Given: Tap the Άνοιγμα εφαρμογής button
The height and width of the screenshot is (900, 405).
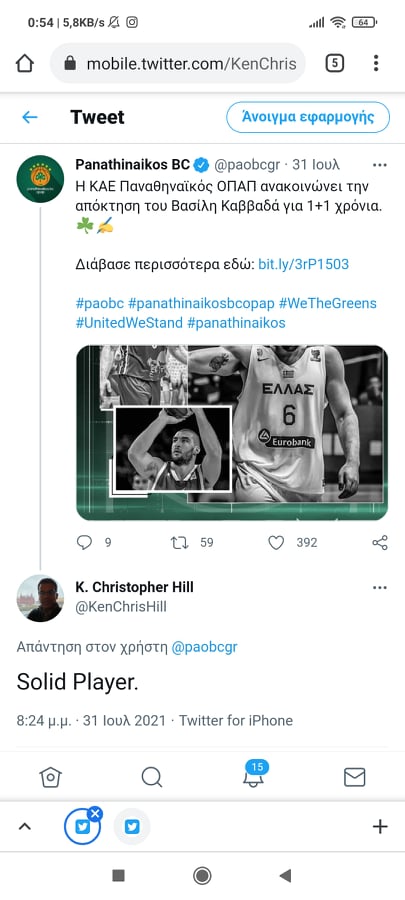Looking at the screenshot, I should [308, 118].
